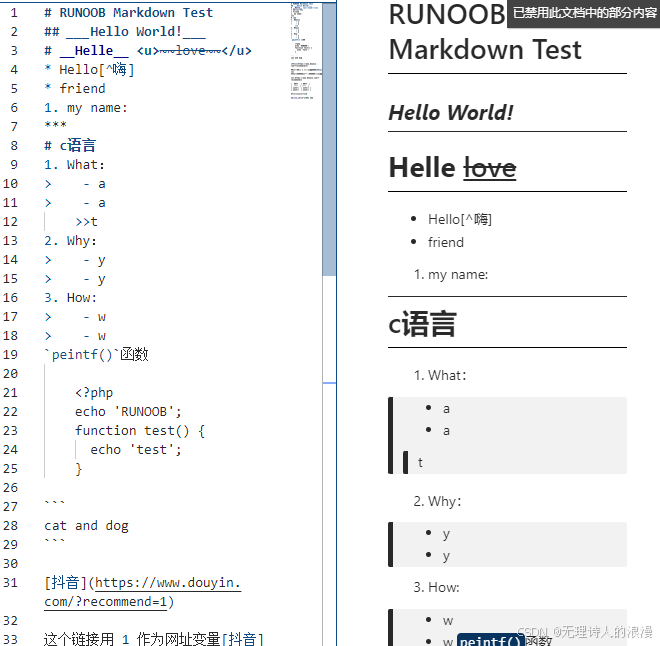The width and height of the screenshot is (660, 646).
Task: Click the 'RUNOOB Markdown Test' preview title
Action: coord(485,32)
